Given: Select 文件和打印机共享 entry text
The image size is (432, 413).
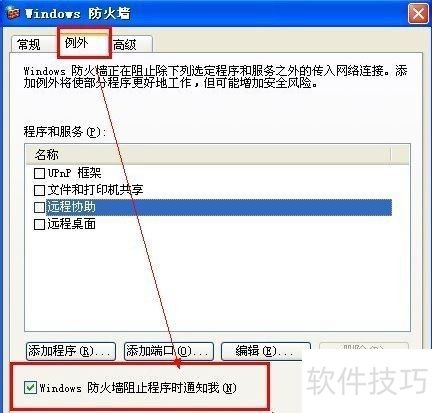Looking at the screenshot, I should pos(95,190).
